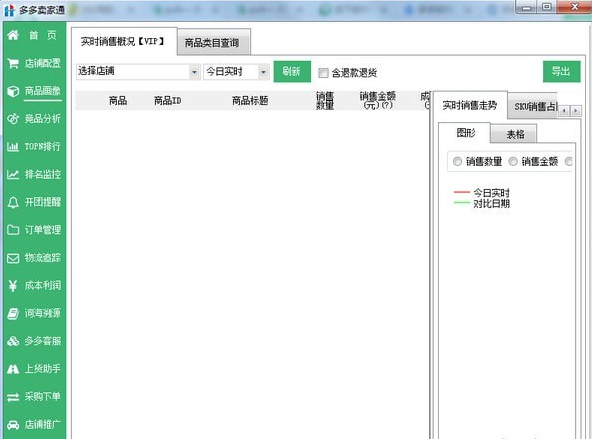Open 成本利润 yen icon
The height and width of the screenshot is (439, 592).
[13, 286]
